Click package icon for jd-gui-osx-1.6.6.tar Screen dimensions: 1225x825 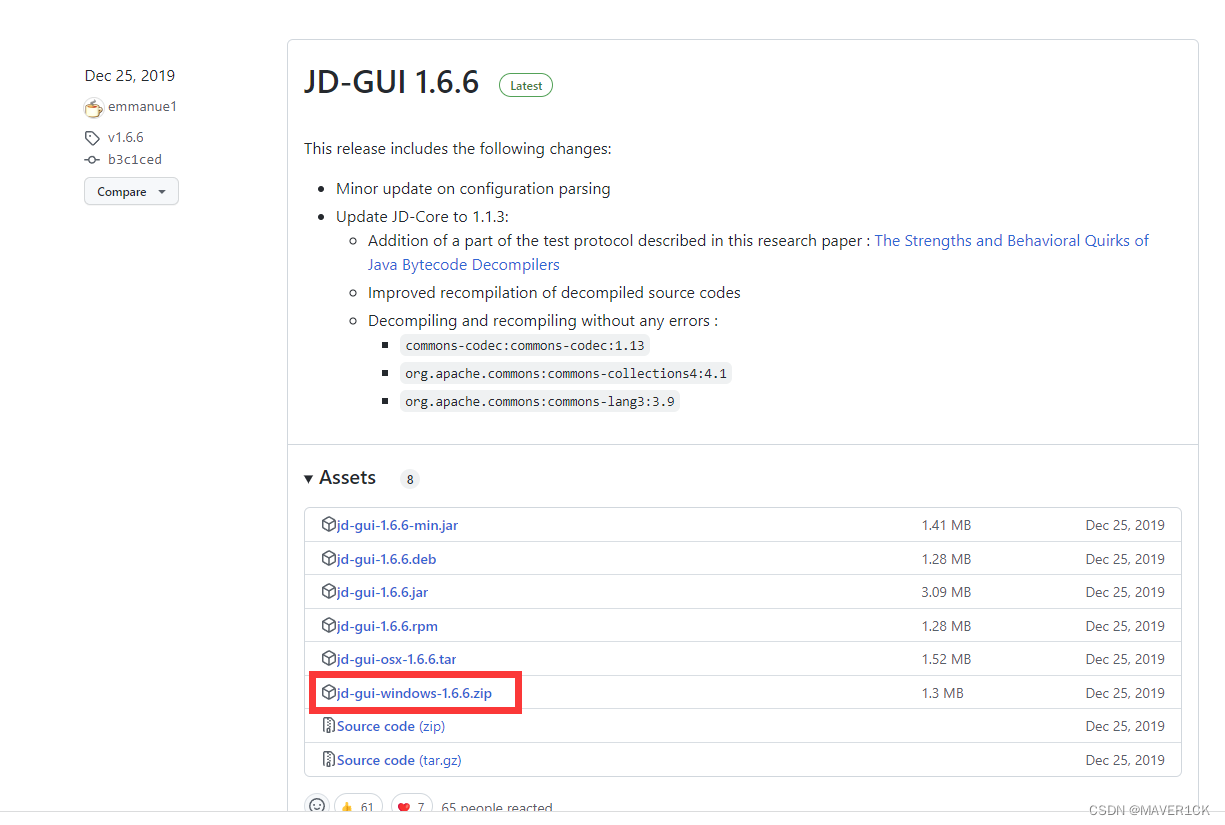pos(329,659)
